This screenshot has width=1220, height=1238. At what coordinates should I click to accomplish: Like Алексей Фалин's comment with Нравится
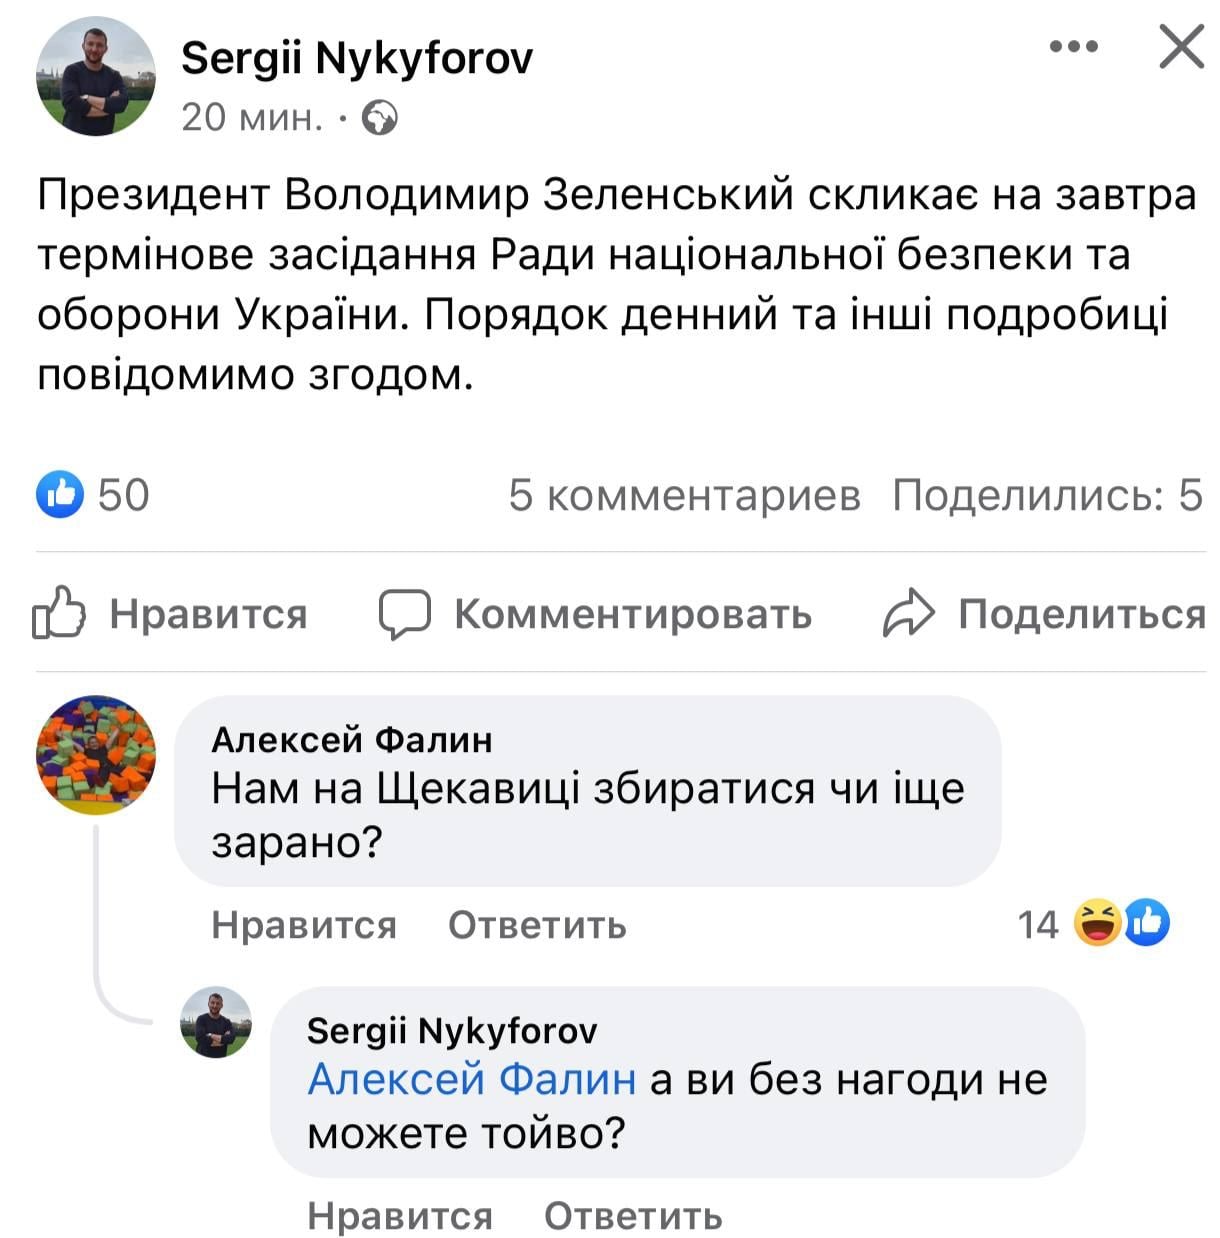click(x=304, y=925)
